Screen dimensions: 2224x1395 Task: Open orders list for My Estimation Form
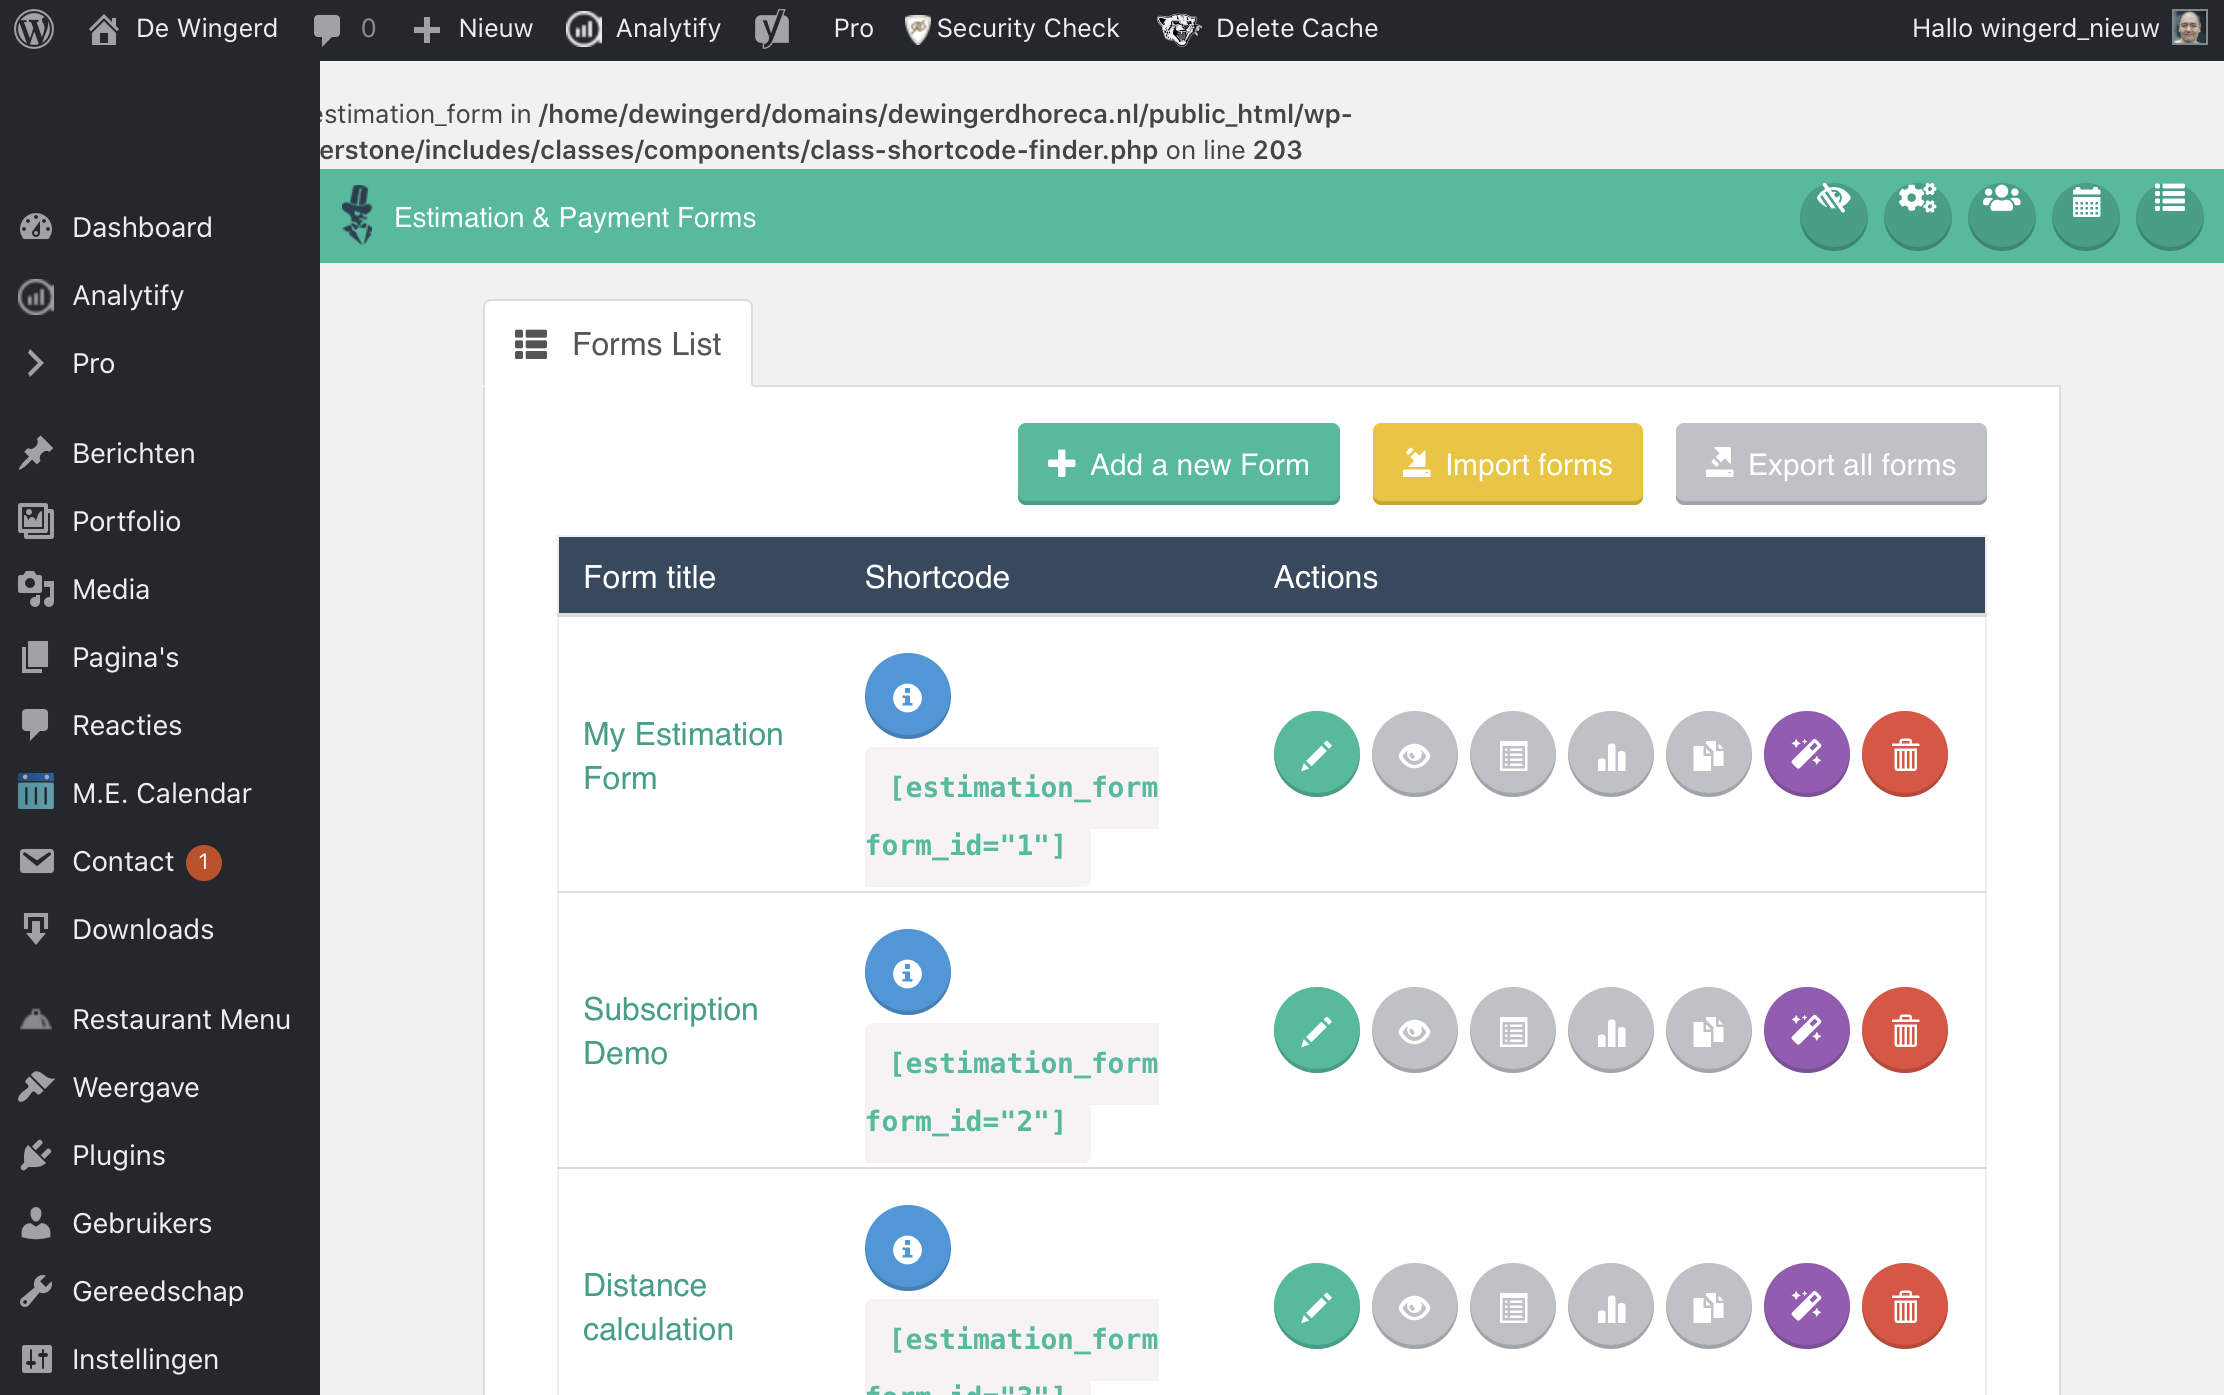tap(1512, 754)
